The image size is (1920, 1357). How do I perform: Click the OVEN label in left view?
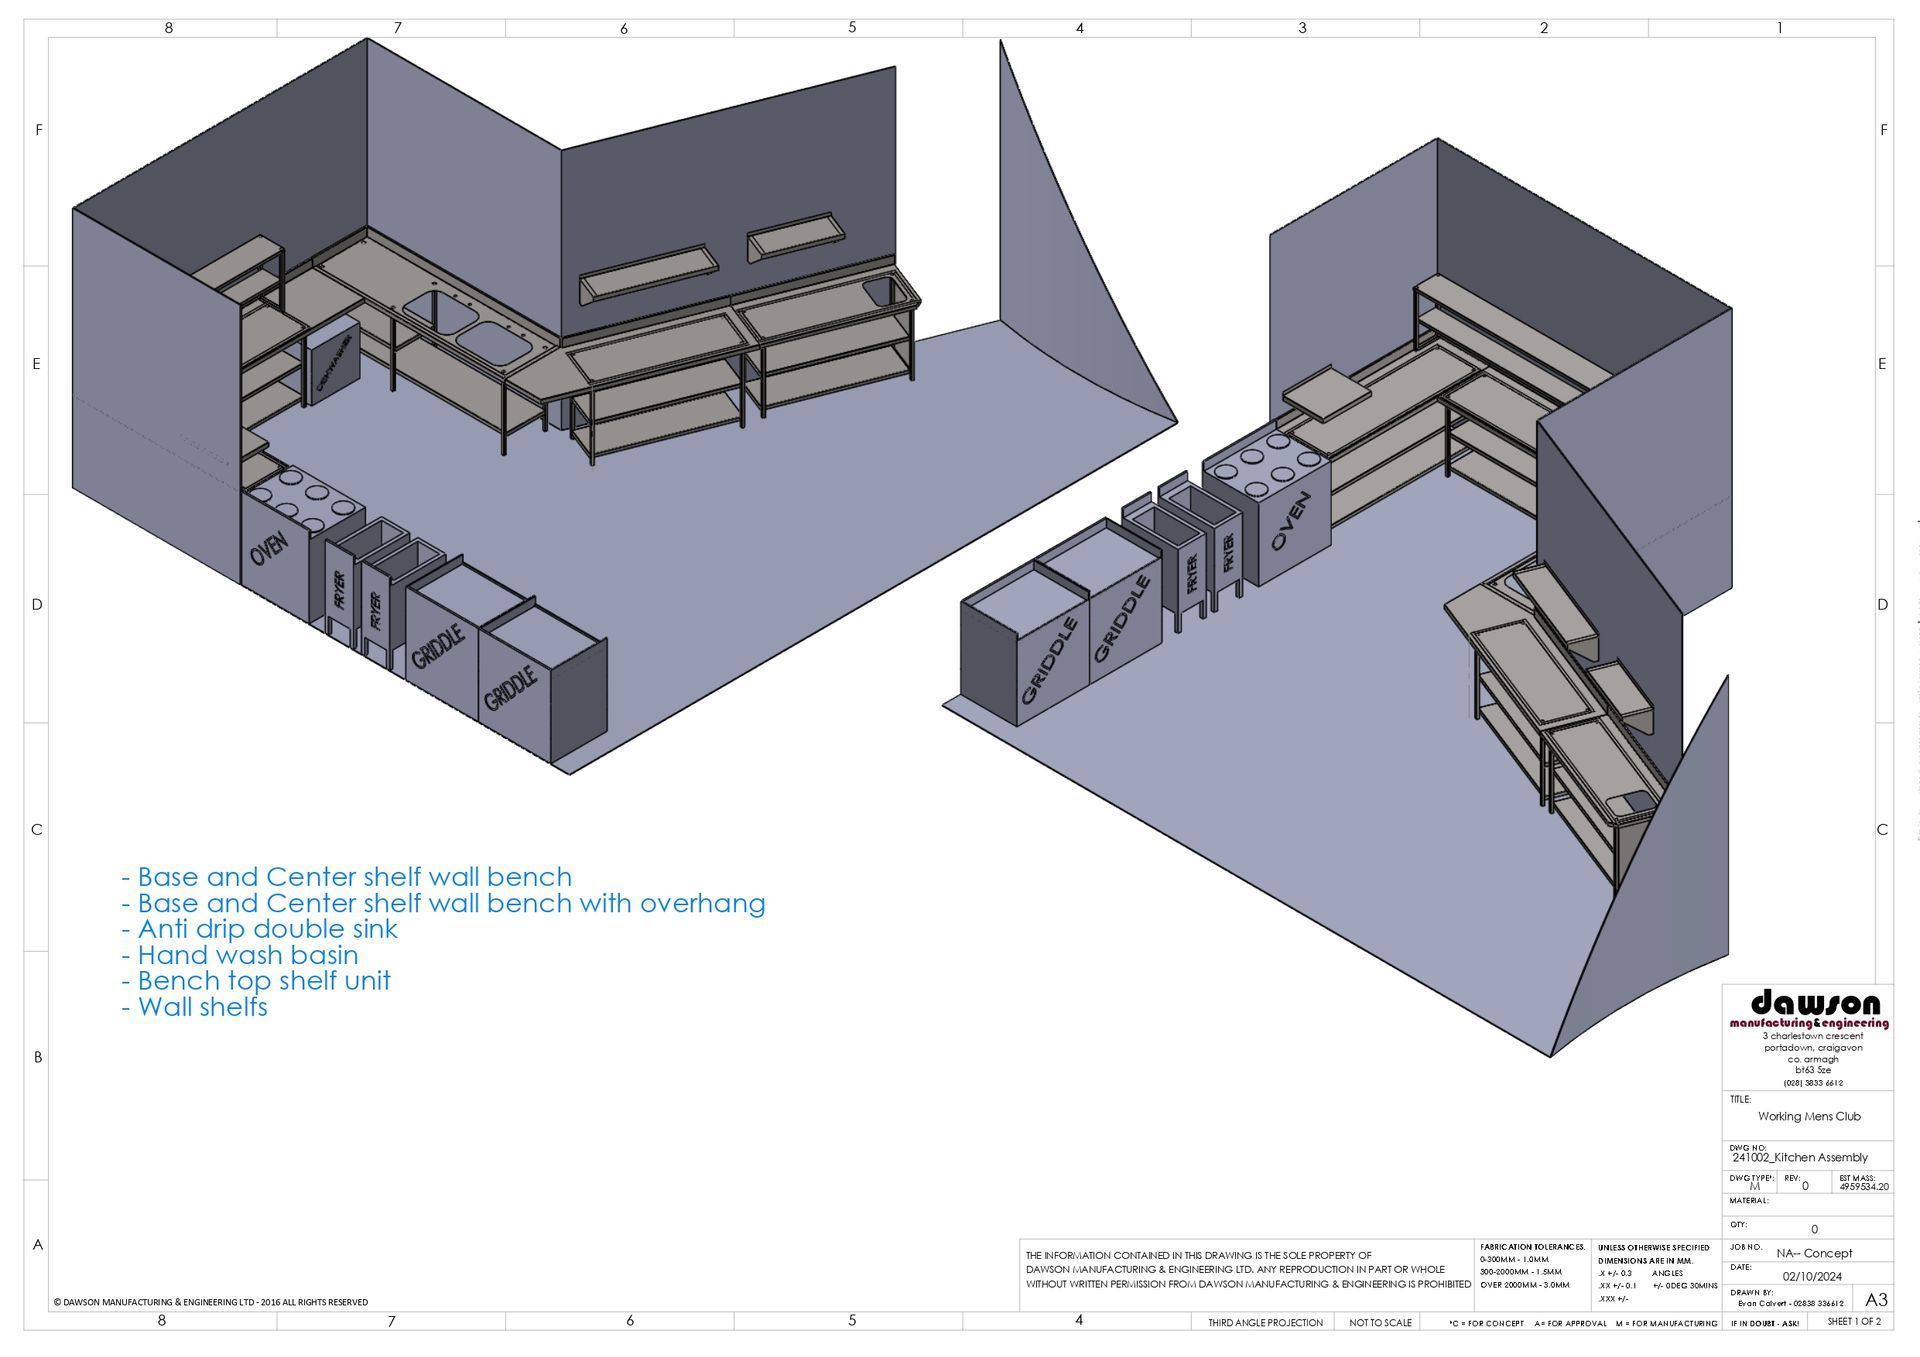point(268,548)
